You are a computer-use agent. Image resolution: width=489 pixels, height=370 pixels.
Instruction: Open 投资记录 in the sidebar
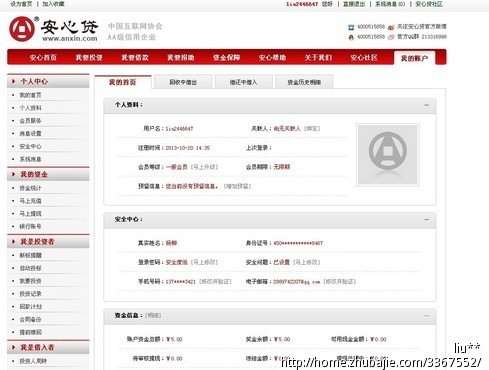30,294
